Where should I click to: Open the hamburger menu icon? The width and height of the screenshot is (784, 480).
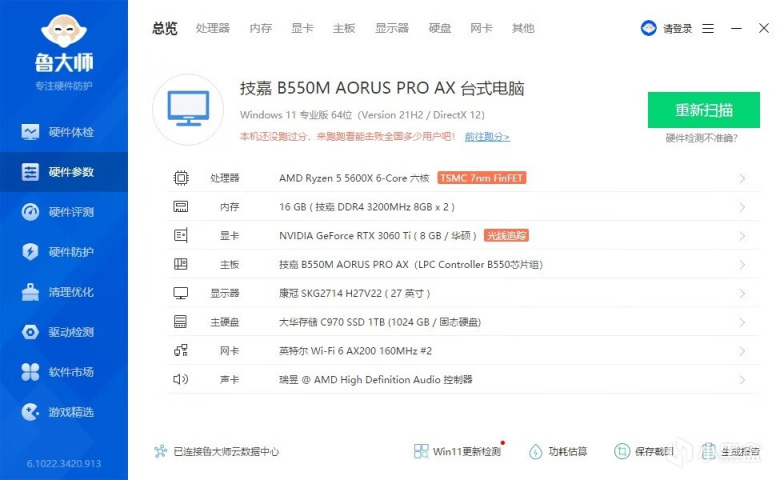coord(708,28)
